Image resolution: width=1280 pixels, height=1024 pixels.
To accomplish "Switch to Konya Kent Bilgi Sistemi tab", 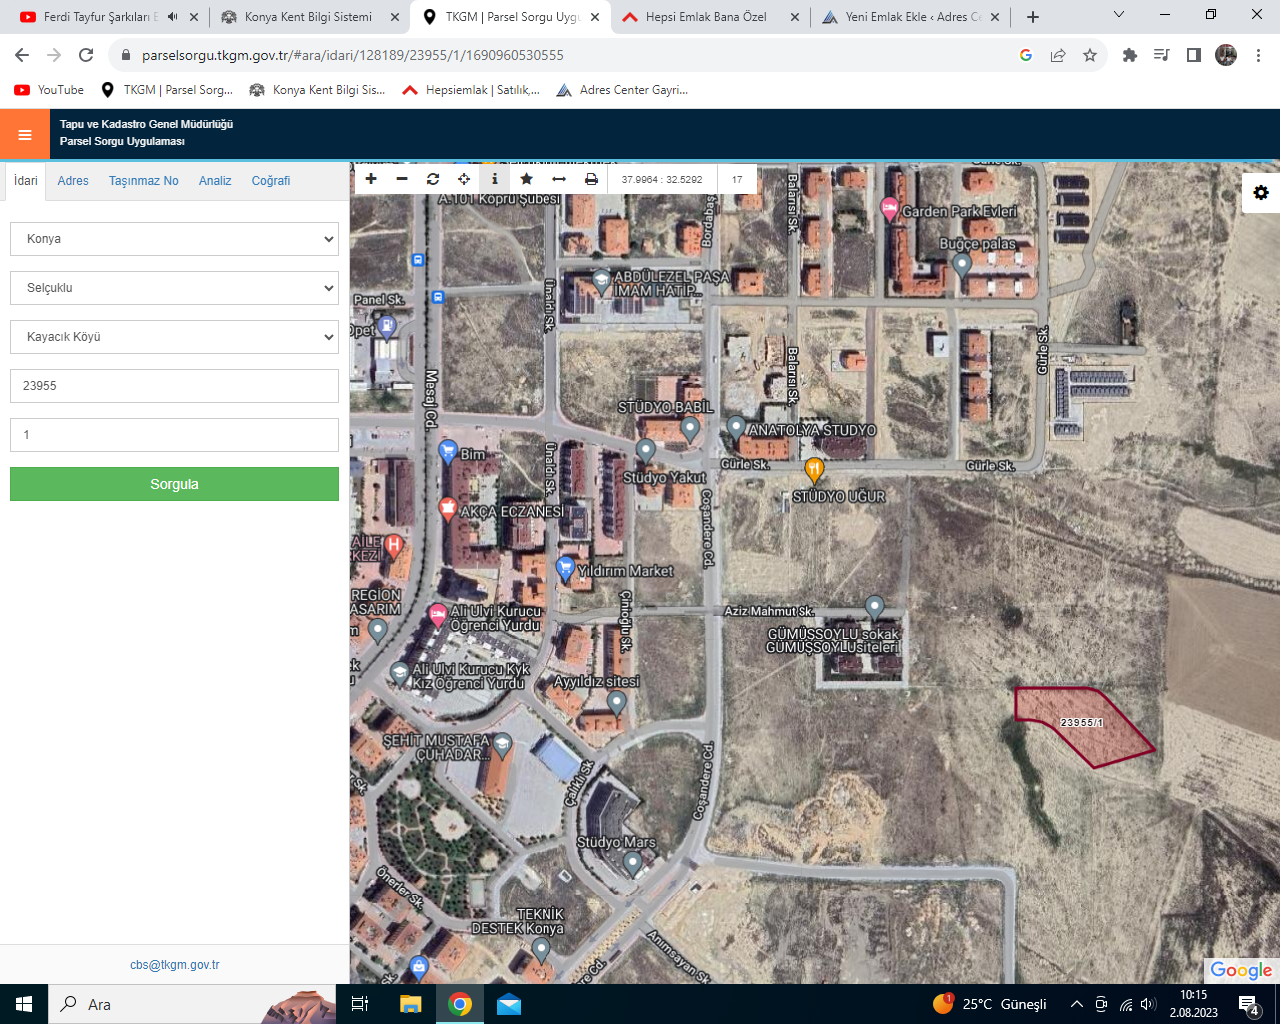I will tap(309, 17).
